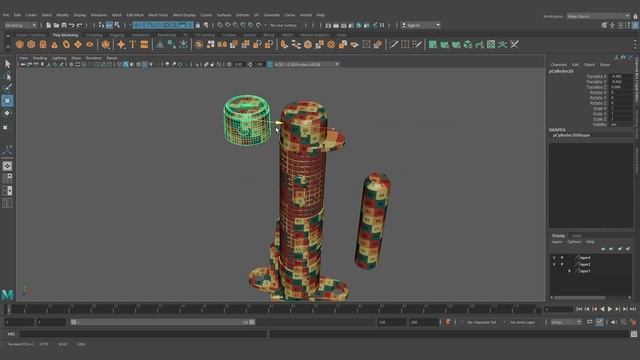Click the polygon Type text tool icon
The height and width of the screenshot is (360, 640).
click(x=133, y=44)
